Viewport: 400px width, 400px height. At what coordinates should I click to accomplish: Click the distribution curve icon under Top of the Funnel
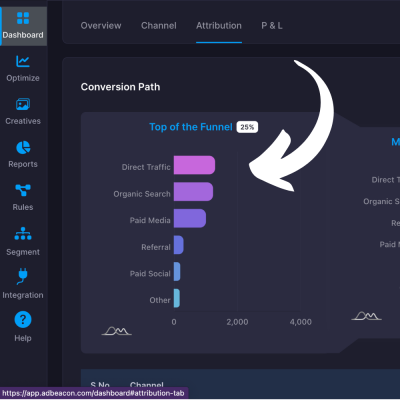click(x=117, y=331)
